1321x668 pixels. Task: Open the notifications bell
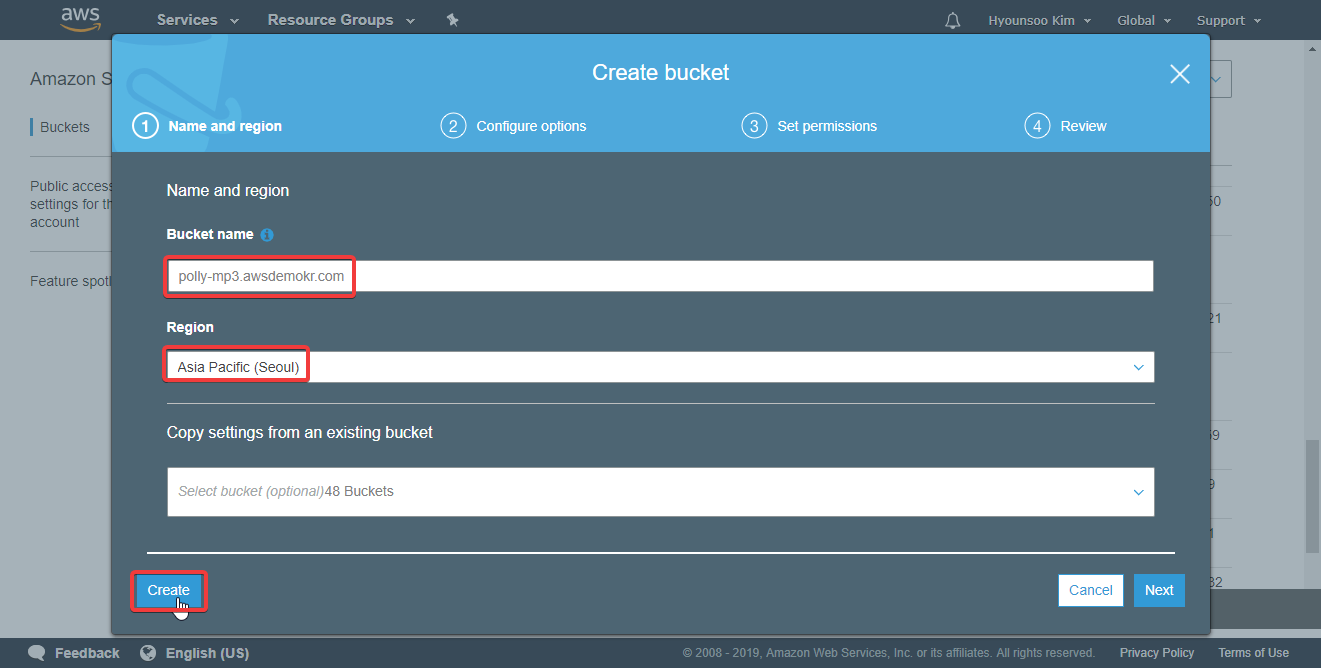click(x=953, y=20)
